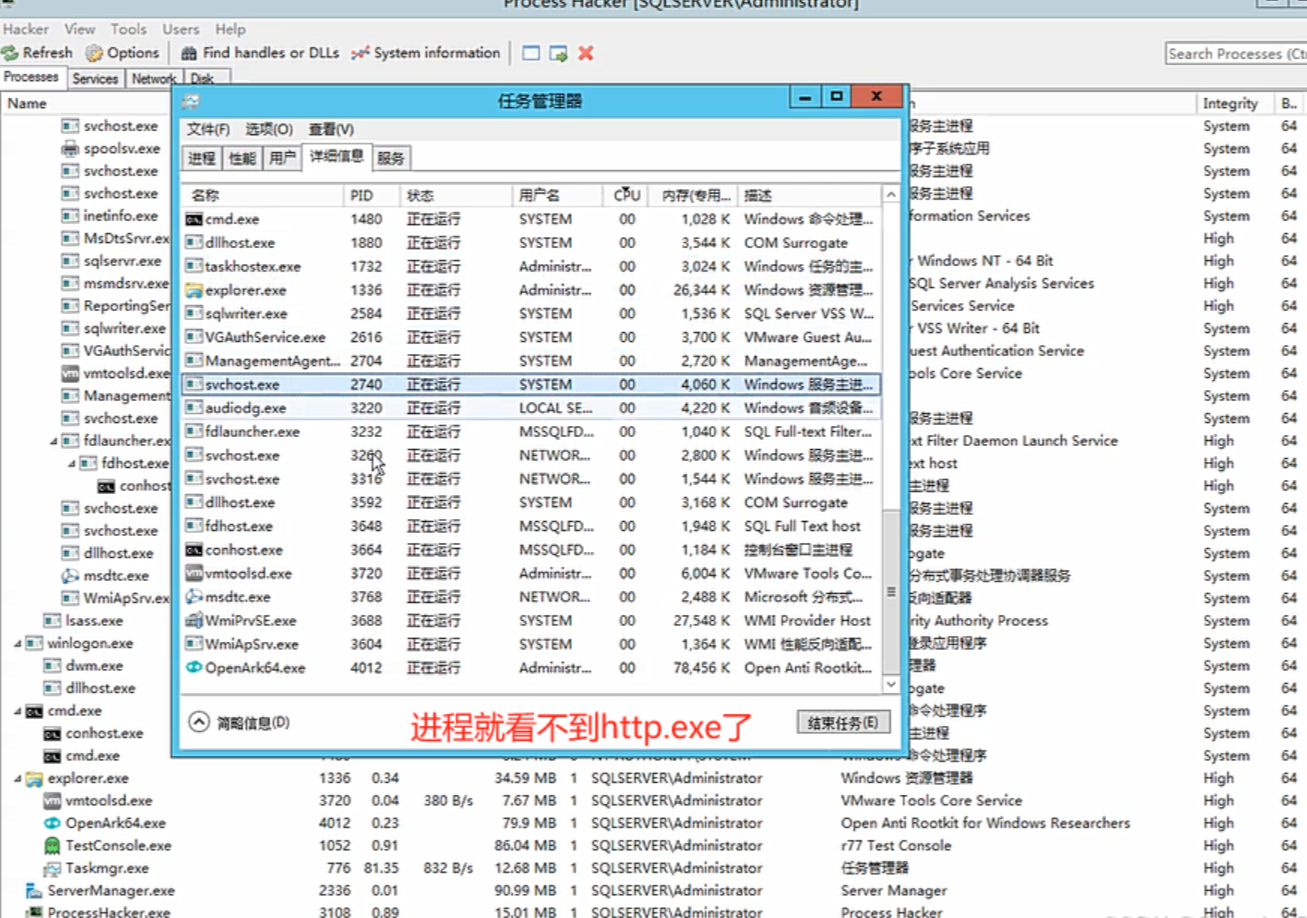Click WmiPrvSE.exe icon in Task Manager list
This screenshot has width=1307, height=918.
194,621
